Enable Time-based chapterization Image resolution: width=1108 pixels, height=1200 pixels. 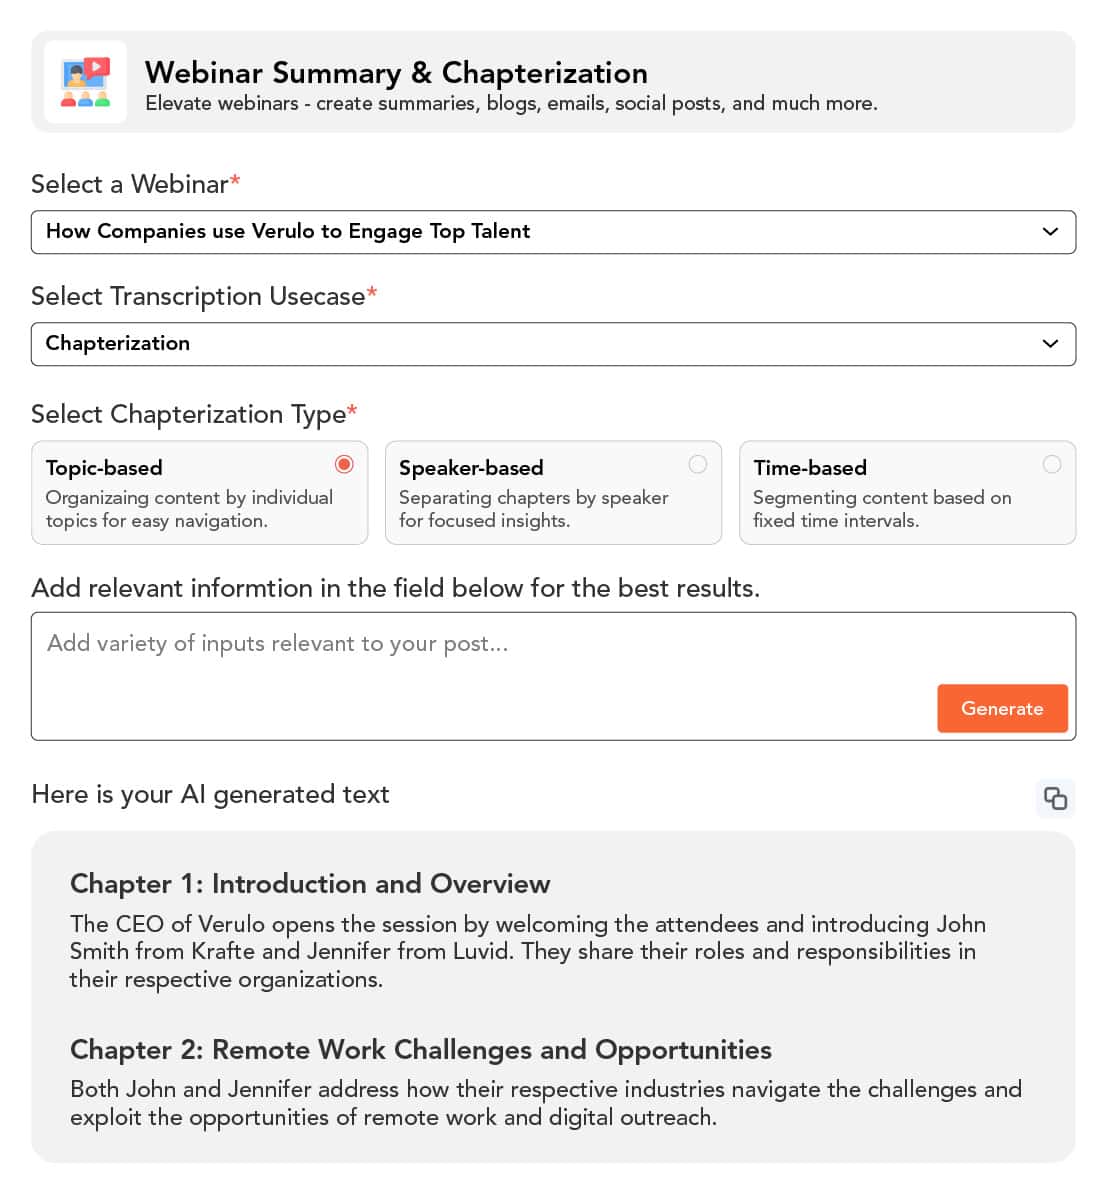point(1052,464)
